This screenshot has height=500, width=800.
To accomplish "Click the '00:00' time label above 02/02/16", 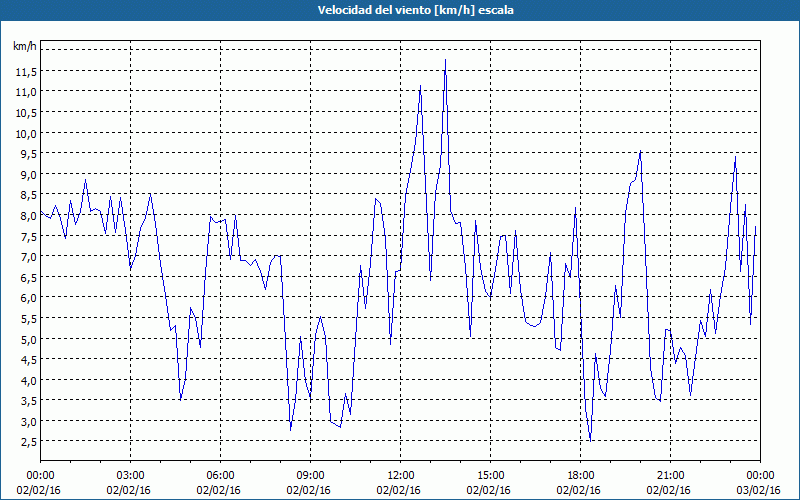I will tap(40, 476).
